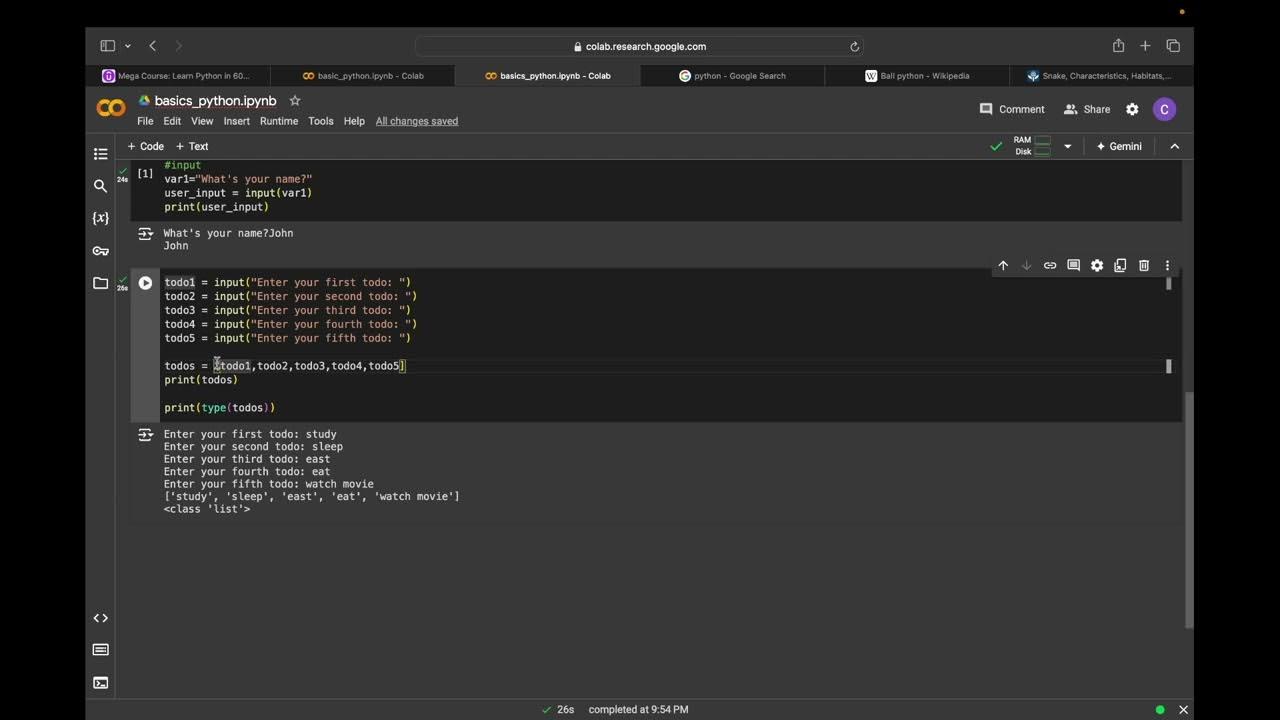Open the Colab table of contents panel
Viewport: 1280px width, 720px height.
[100, 154]
